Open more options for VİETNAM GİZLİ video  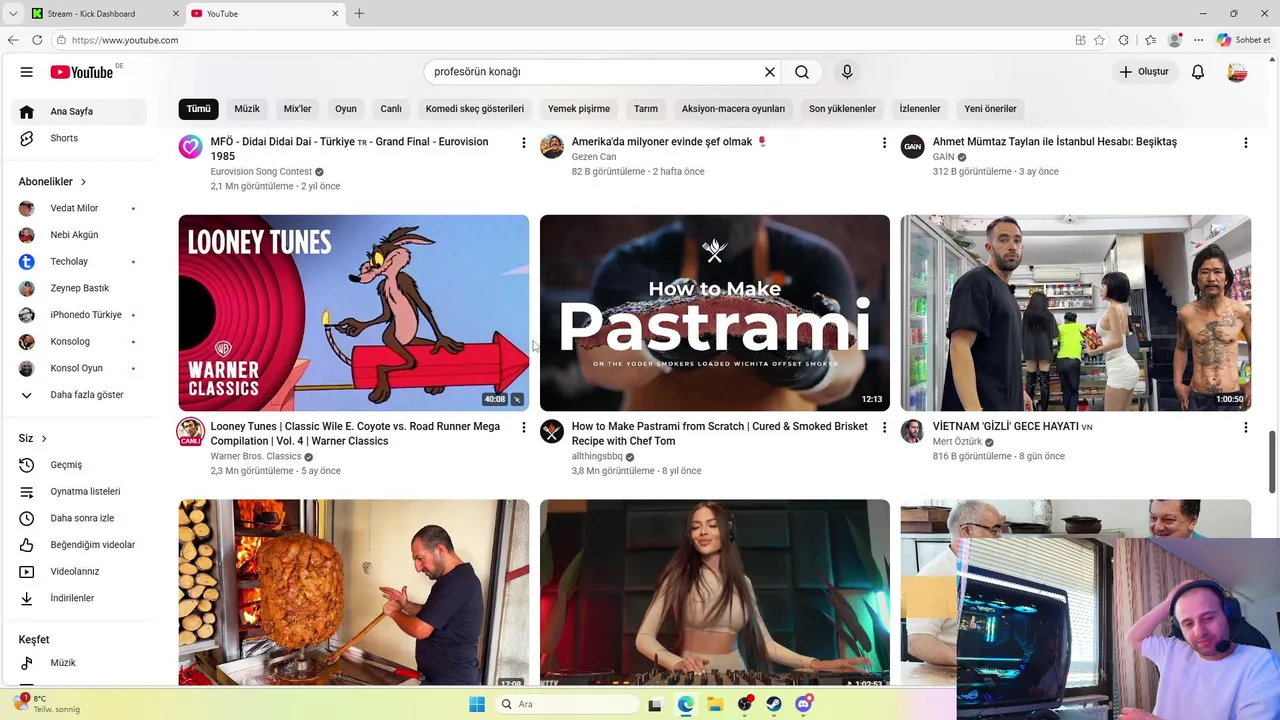[1245, 427]
